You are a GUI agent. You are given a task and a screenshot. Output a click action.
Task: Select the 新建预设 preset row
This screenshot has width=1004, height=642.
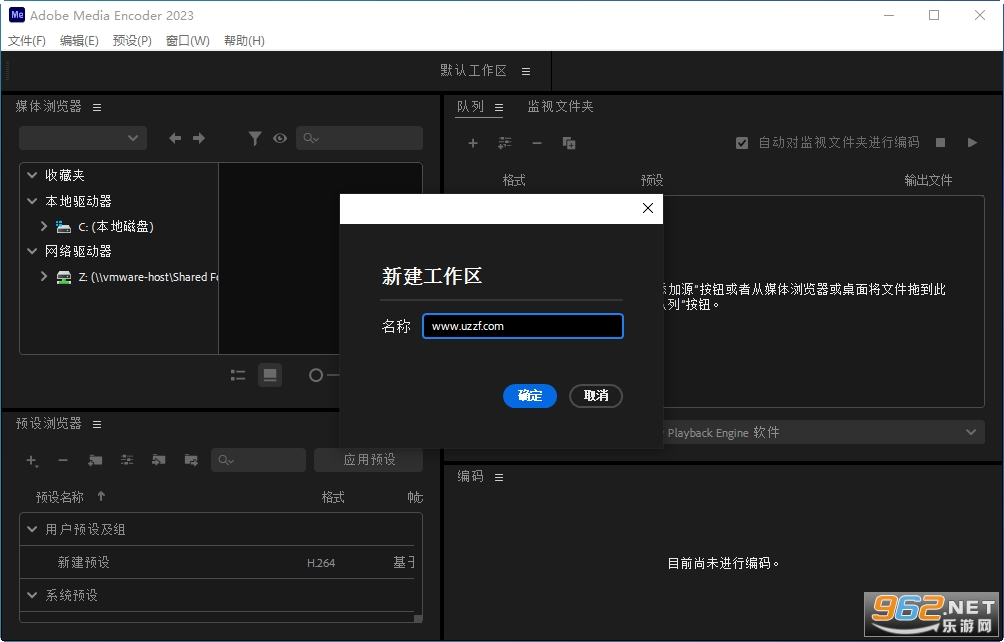(218, 563)
